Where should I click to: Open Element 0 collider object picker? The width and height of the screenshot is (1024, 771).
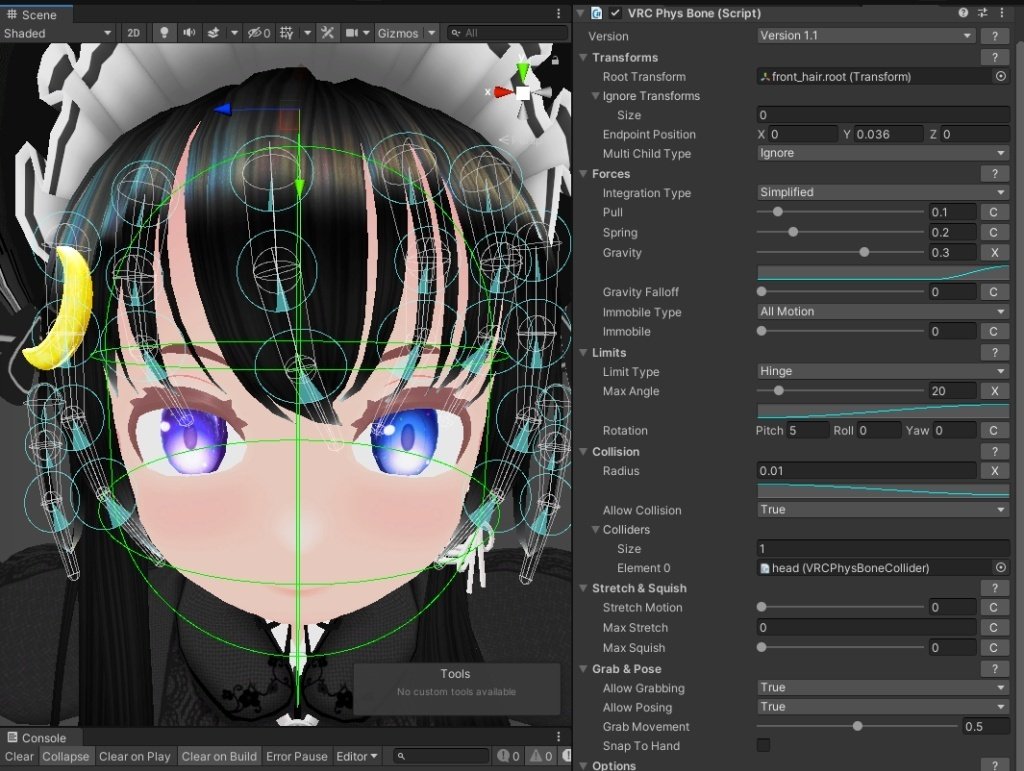1000,568
